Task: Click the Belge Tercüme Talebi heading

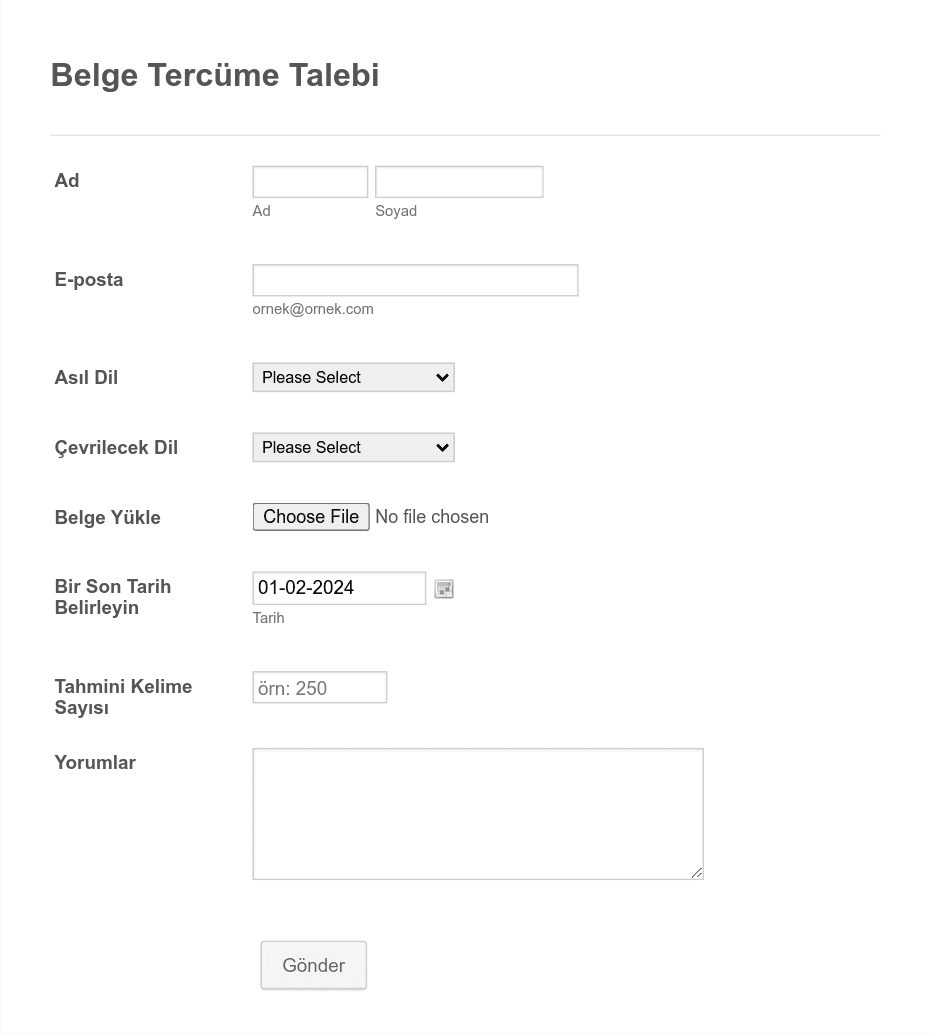Action: 215,75
